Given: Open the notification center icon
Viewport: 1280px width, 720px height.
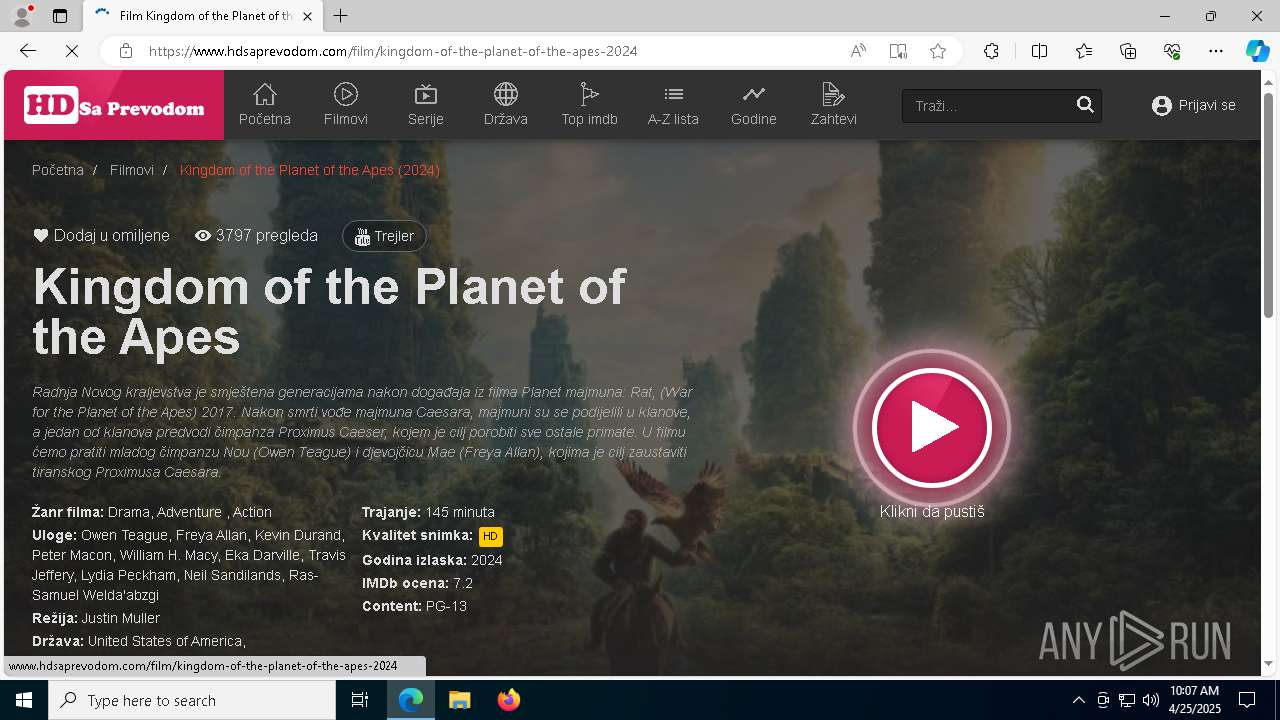Looking at the screenshot, I should [1247, 700].
